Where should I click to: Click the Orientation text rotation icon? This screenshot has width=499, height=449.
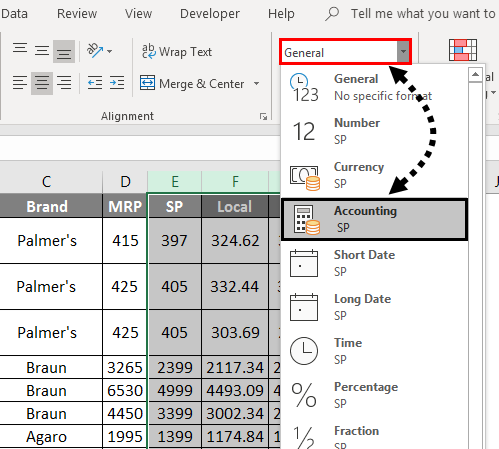click(x=95, y=51)
